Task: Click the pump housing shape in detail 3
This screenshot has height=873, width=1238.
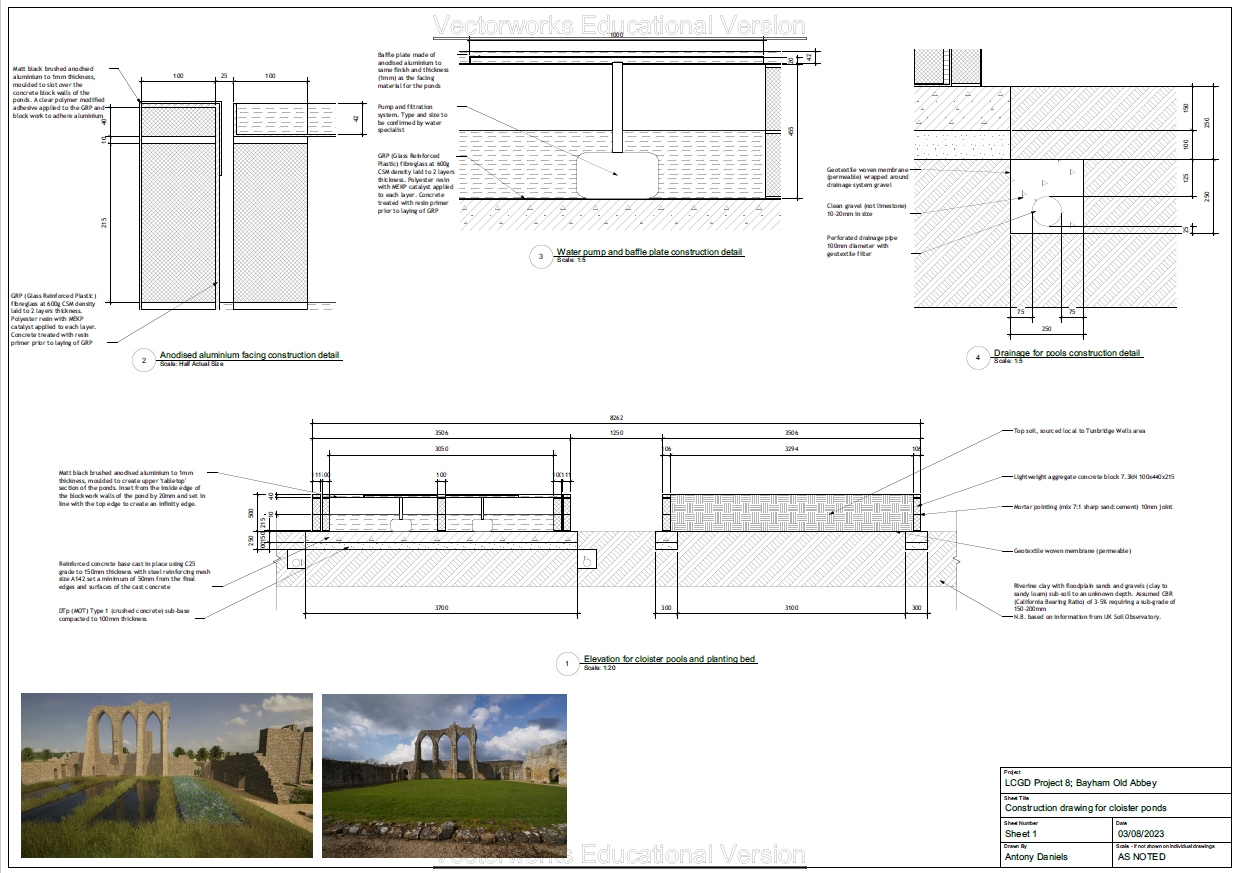Action: (618, 176)
